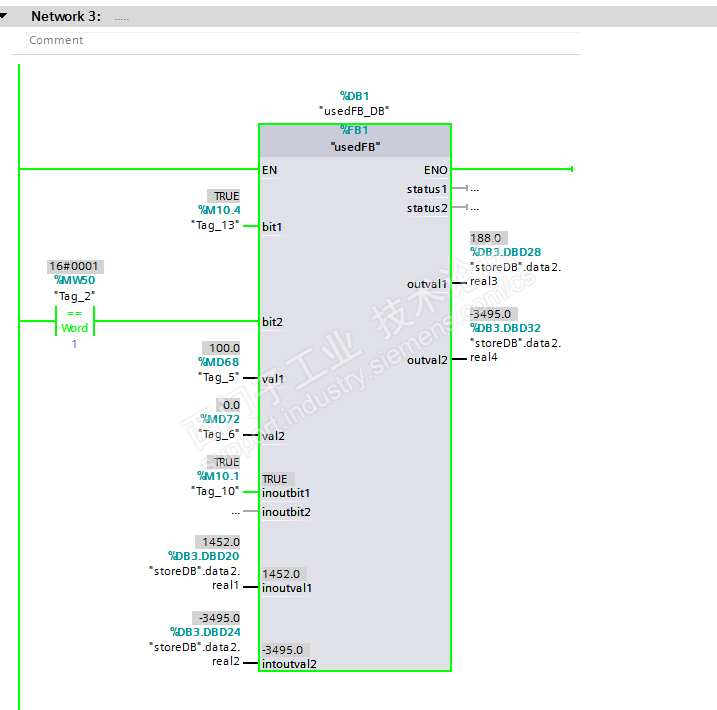Click the %MD68 address
The image size is (717, 710).
click(x=219, y=362)
